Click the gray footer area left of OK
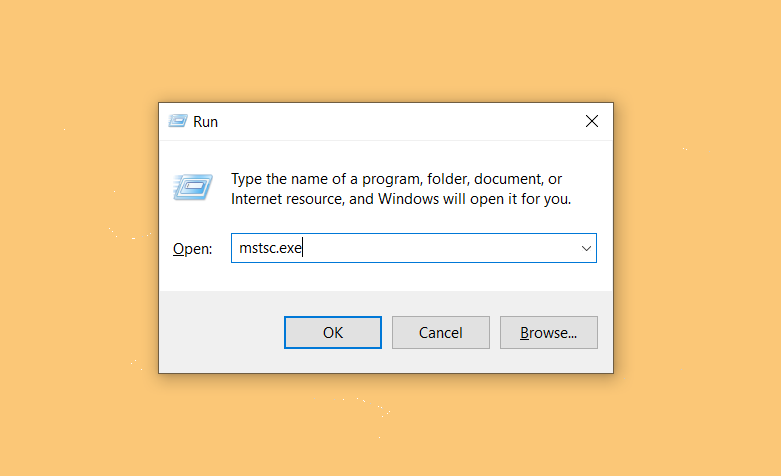 pos(222,333)
